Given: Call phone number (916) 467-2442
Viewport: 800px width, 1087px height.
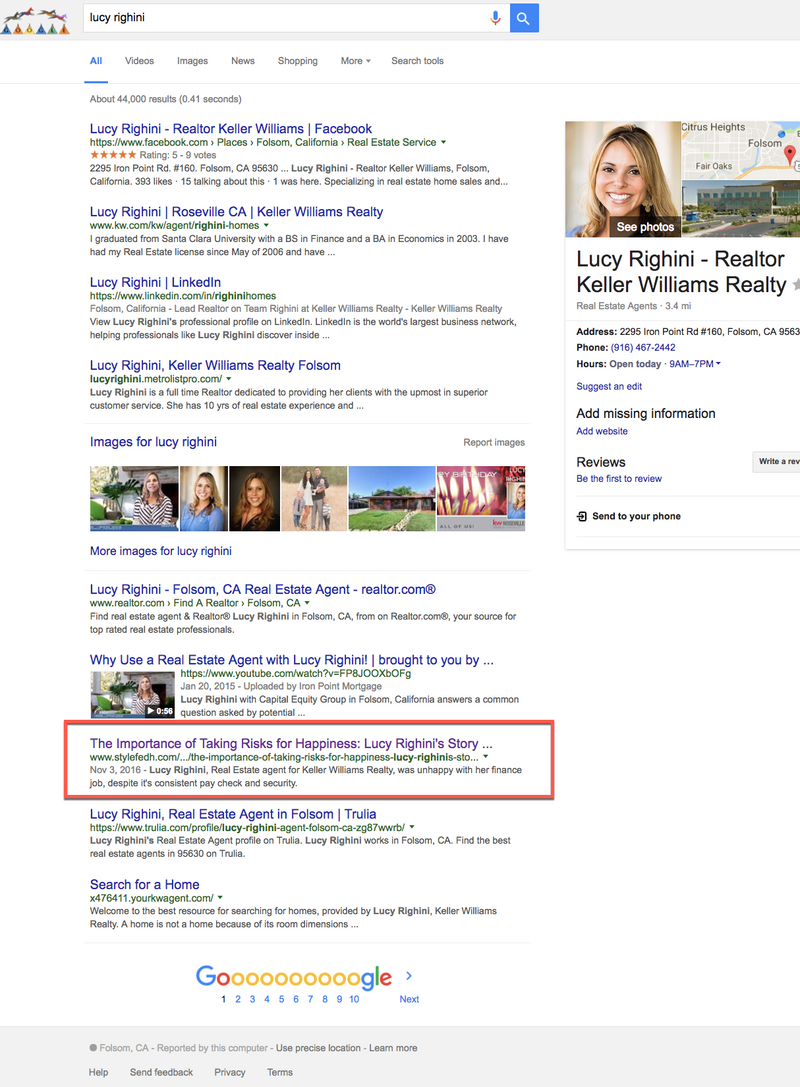Looking at the screenshot, I should 643,348.
